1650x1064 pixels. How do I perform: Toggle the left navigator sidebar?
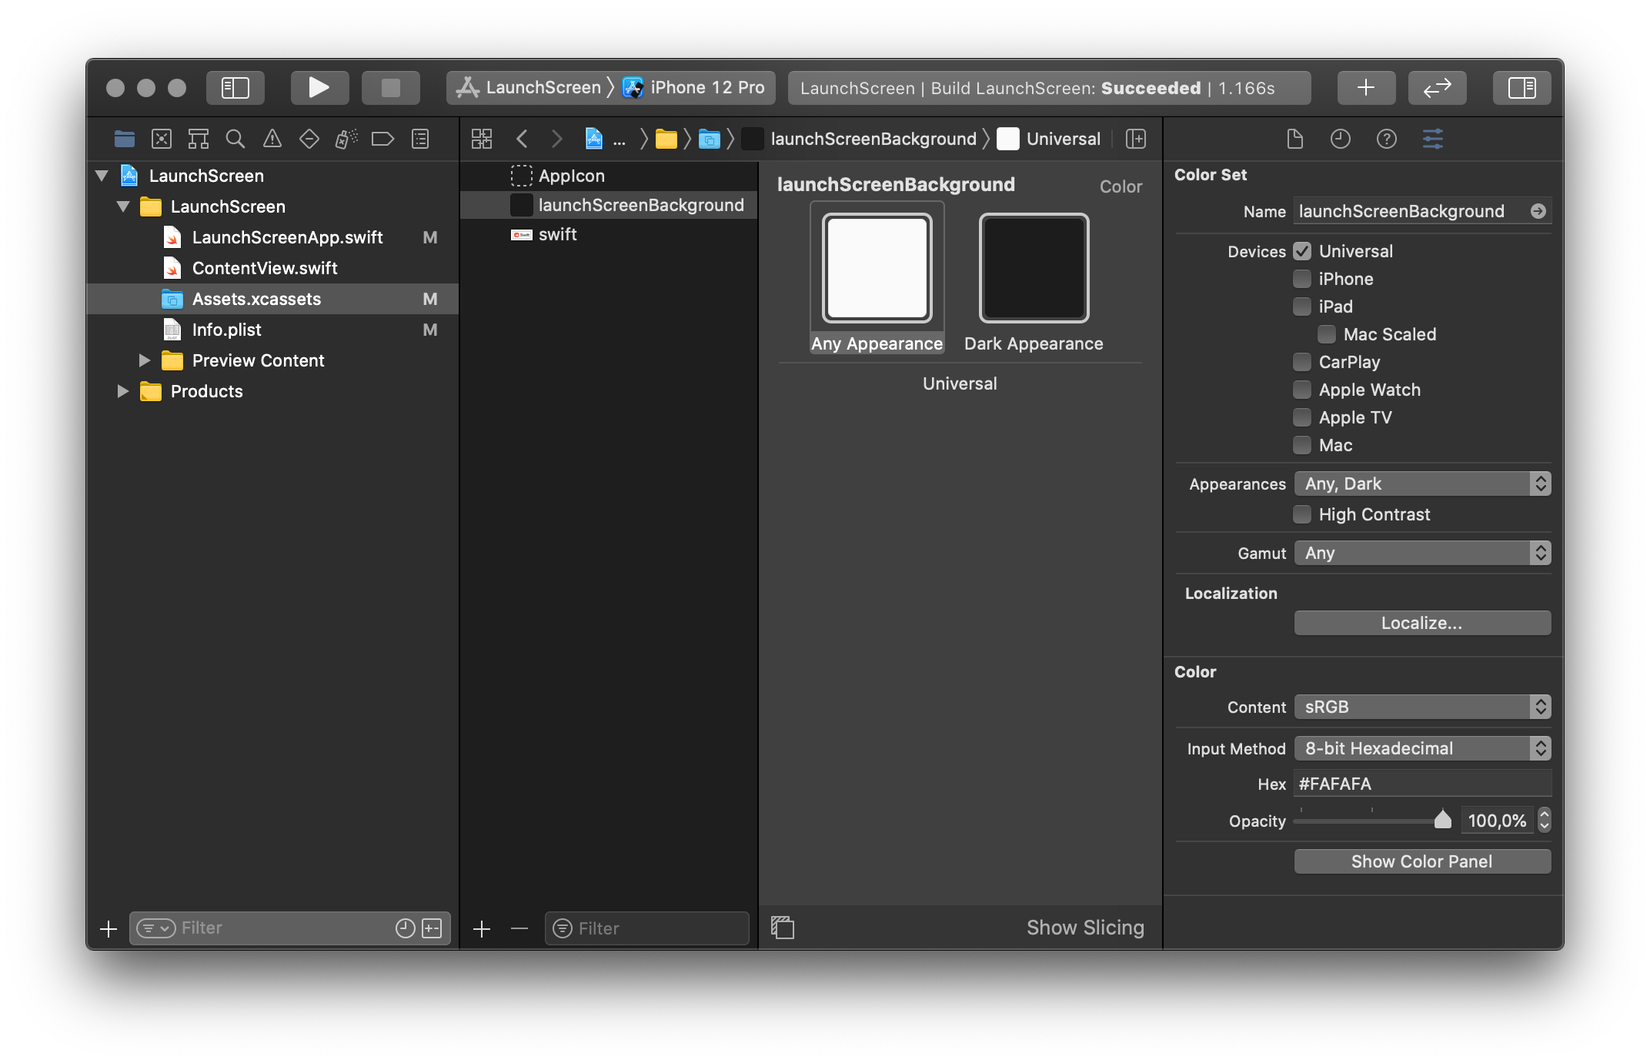235,88
